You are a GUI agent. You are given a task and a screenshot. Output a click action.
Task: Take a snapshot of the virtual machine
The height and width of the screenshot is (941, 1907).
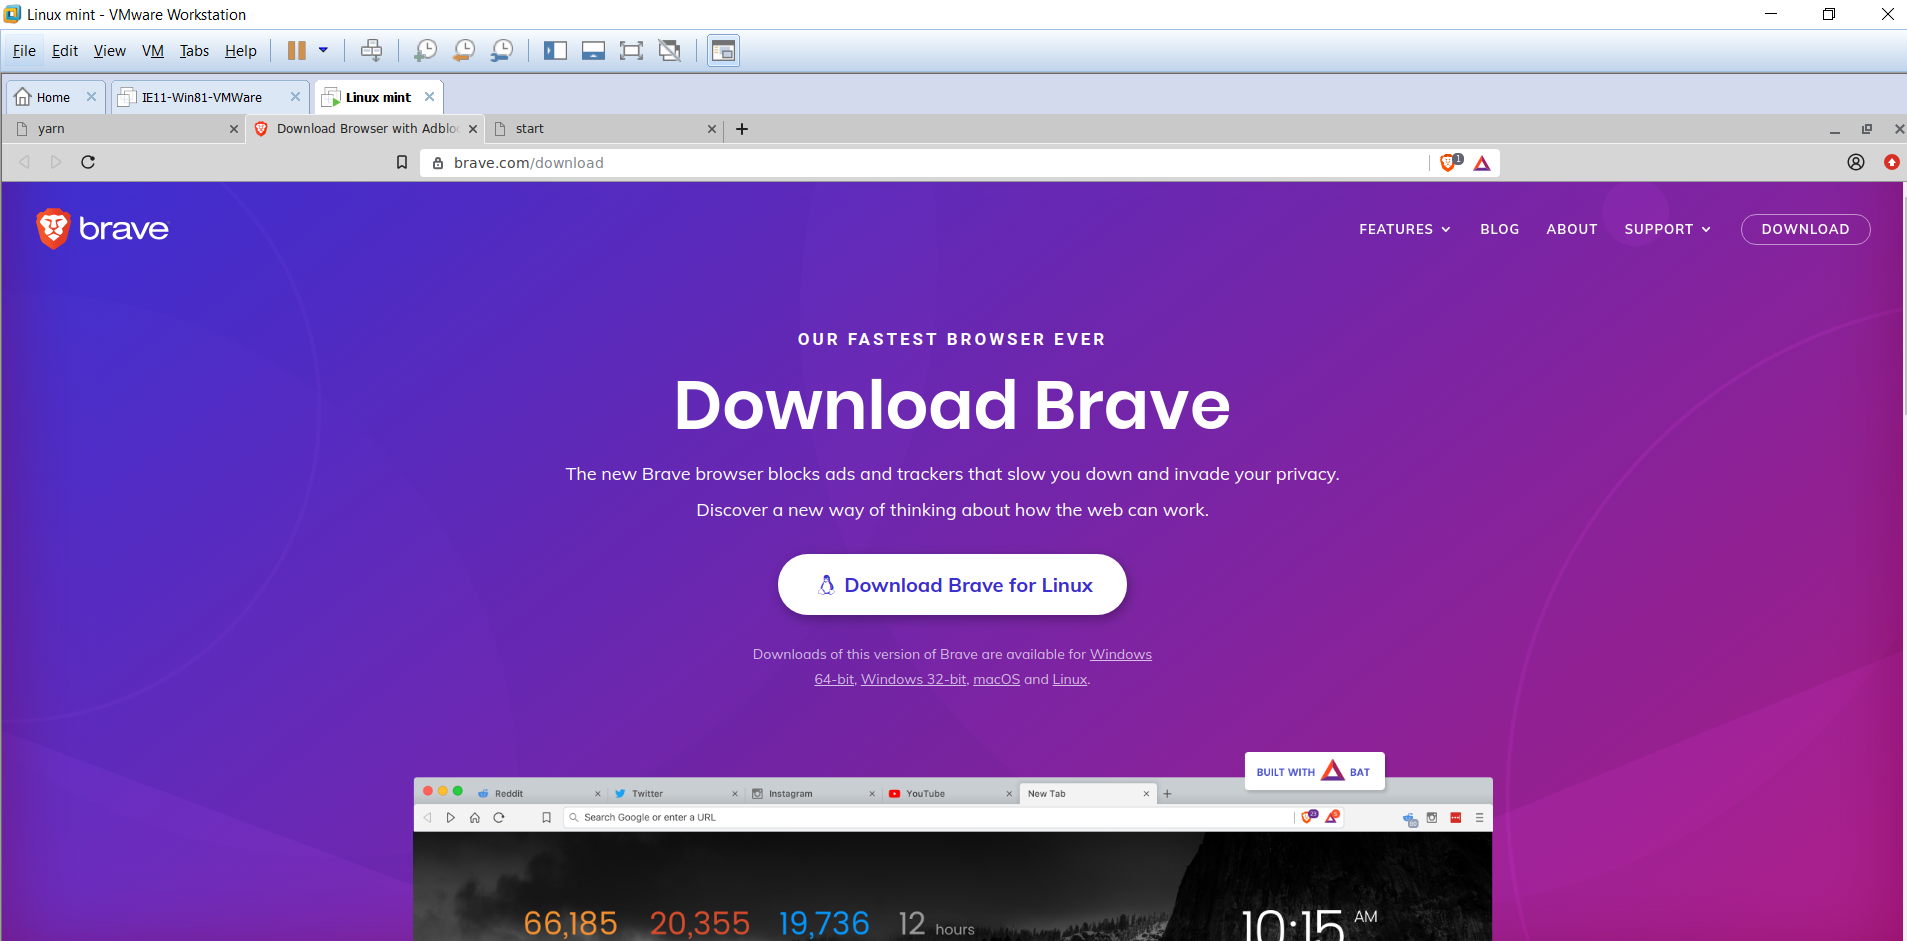(425, 50)
